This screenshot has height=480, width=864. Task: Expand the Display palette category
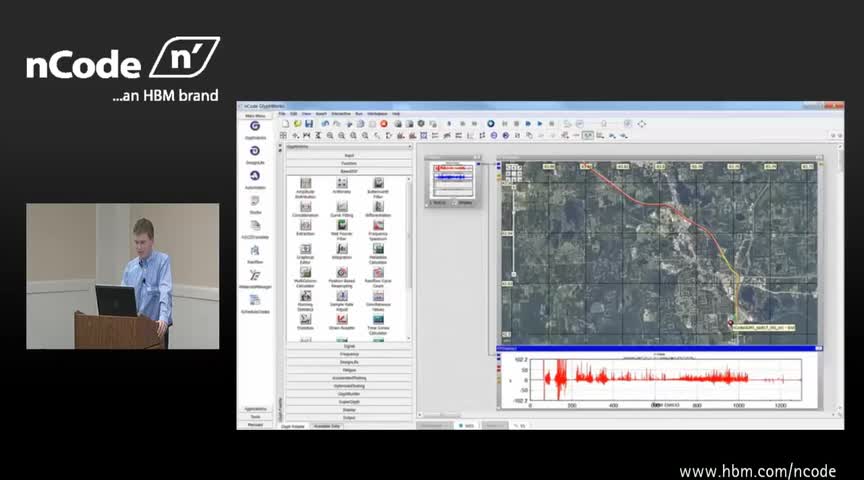click(x=349, y=410)
